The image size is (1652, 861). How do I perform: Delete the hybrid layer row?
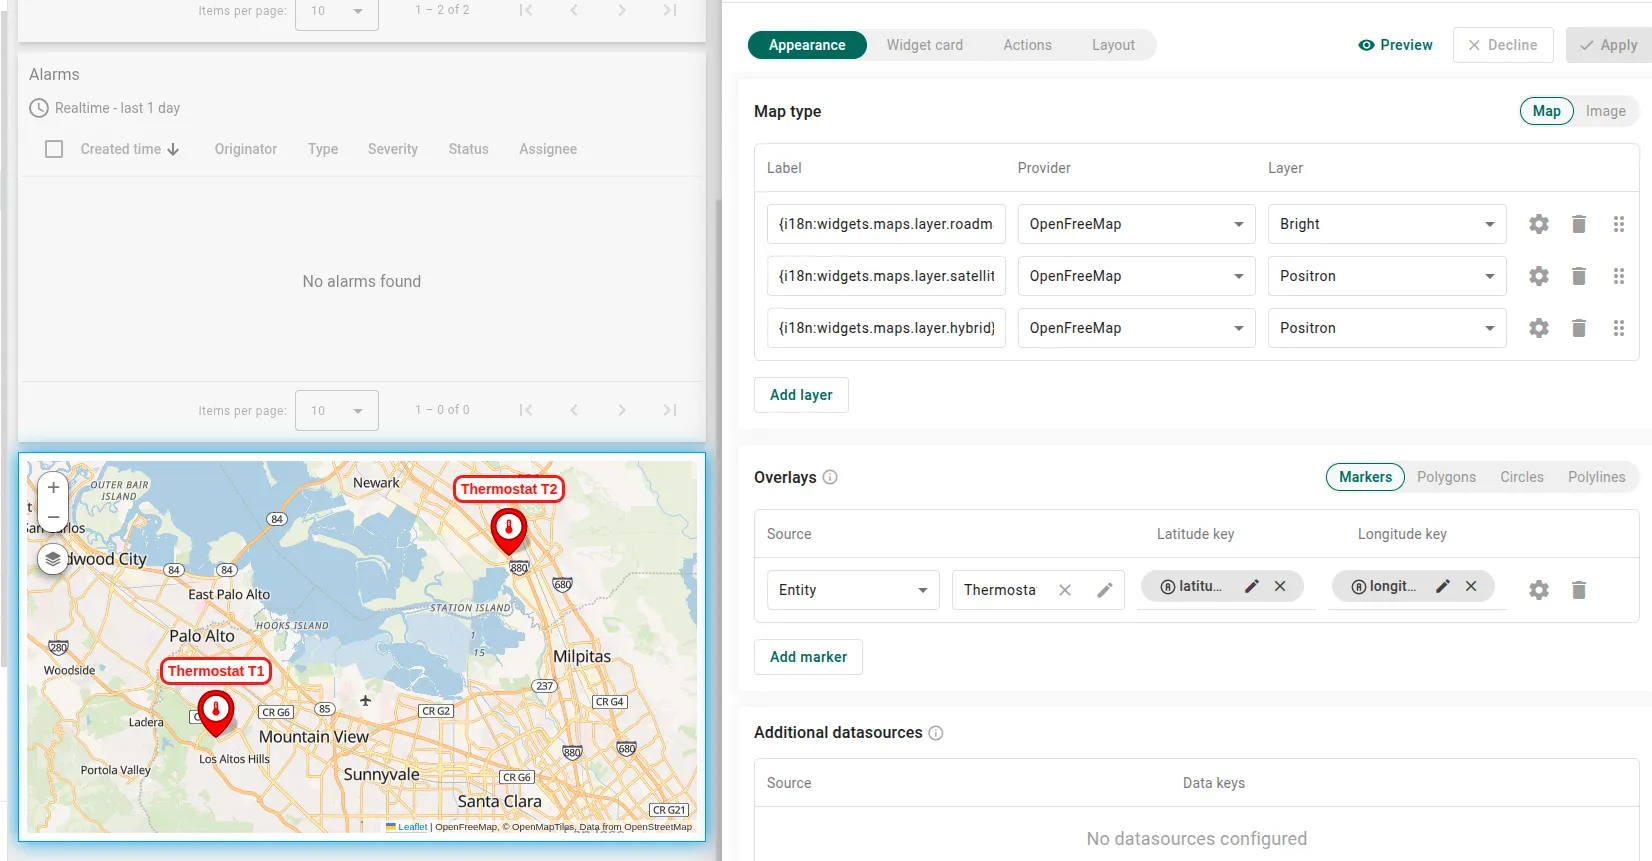click(x=1579, y=328)
